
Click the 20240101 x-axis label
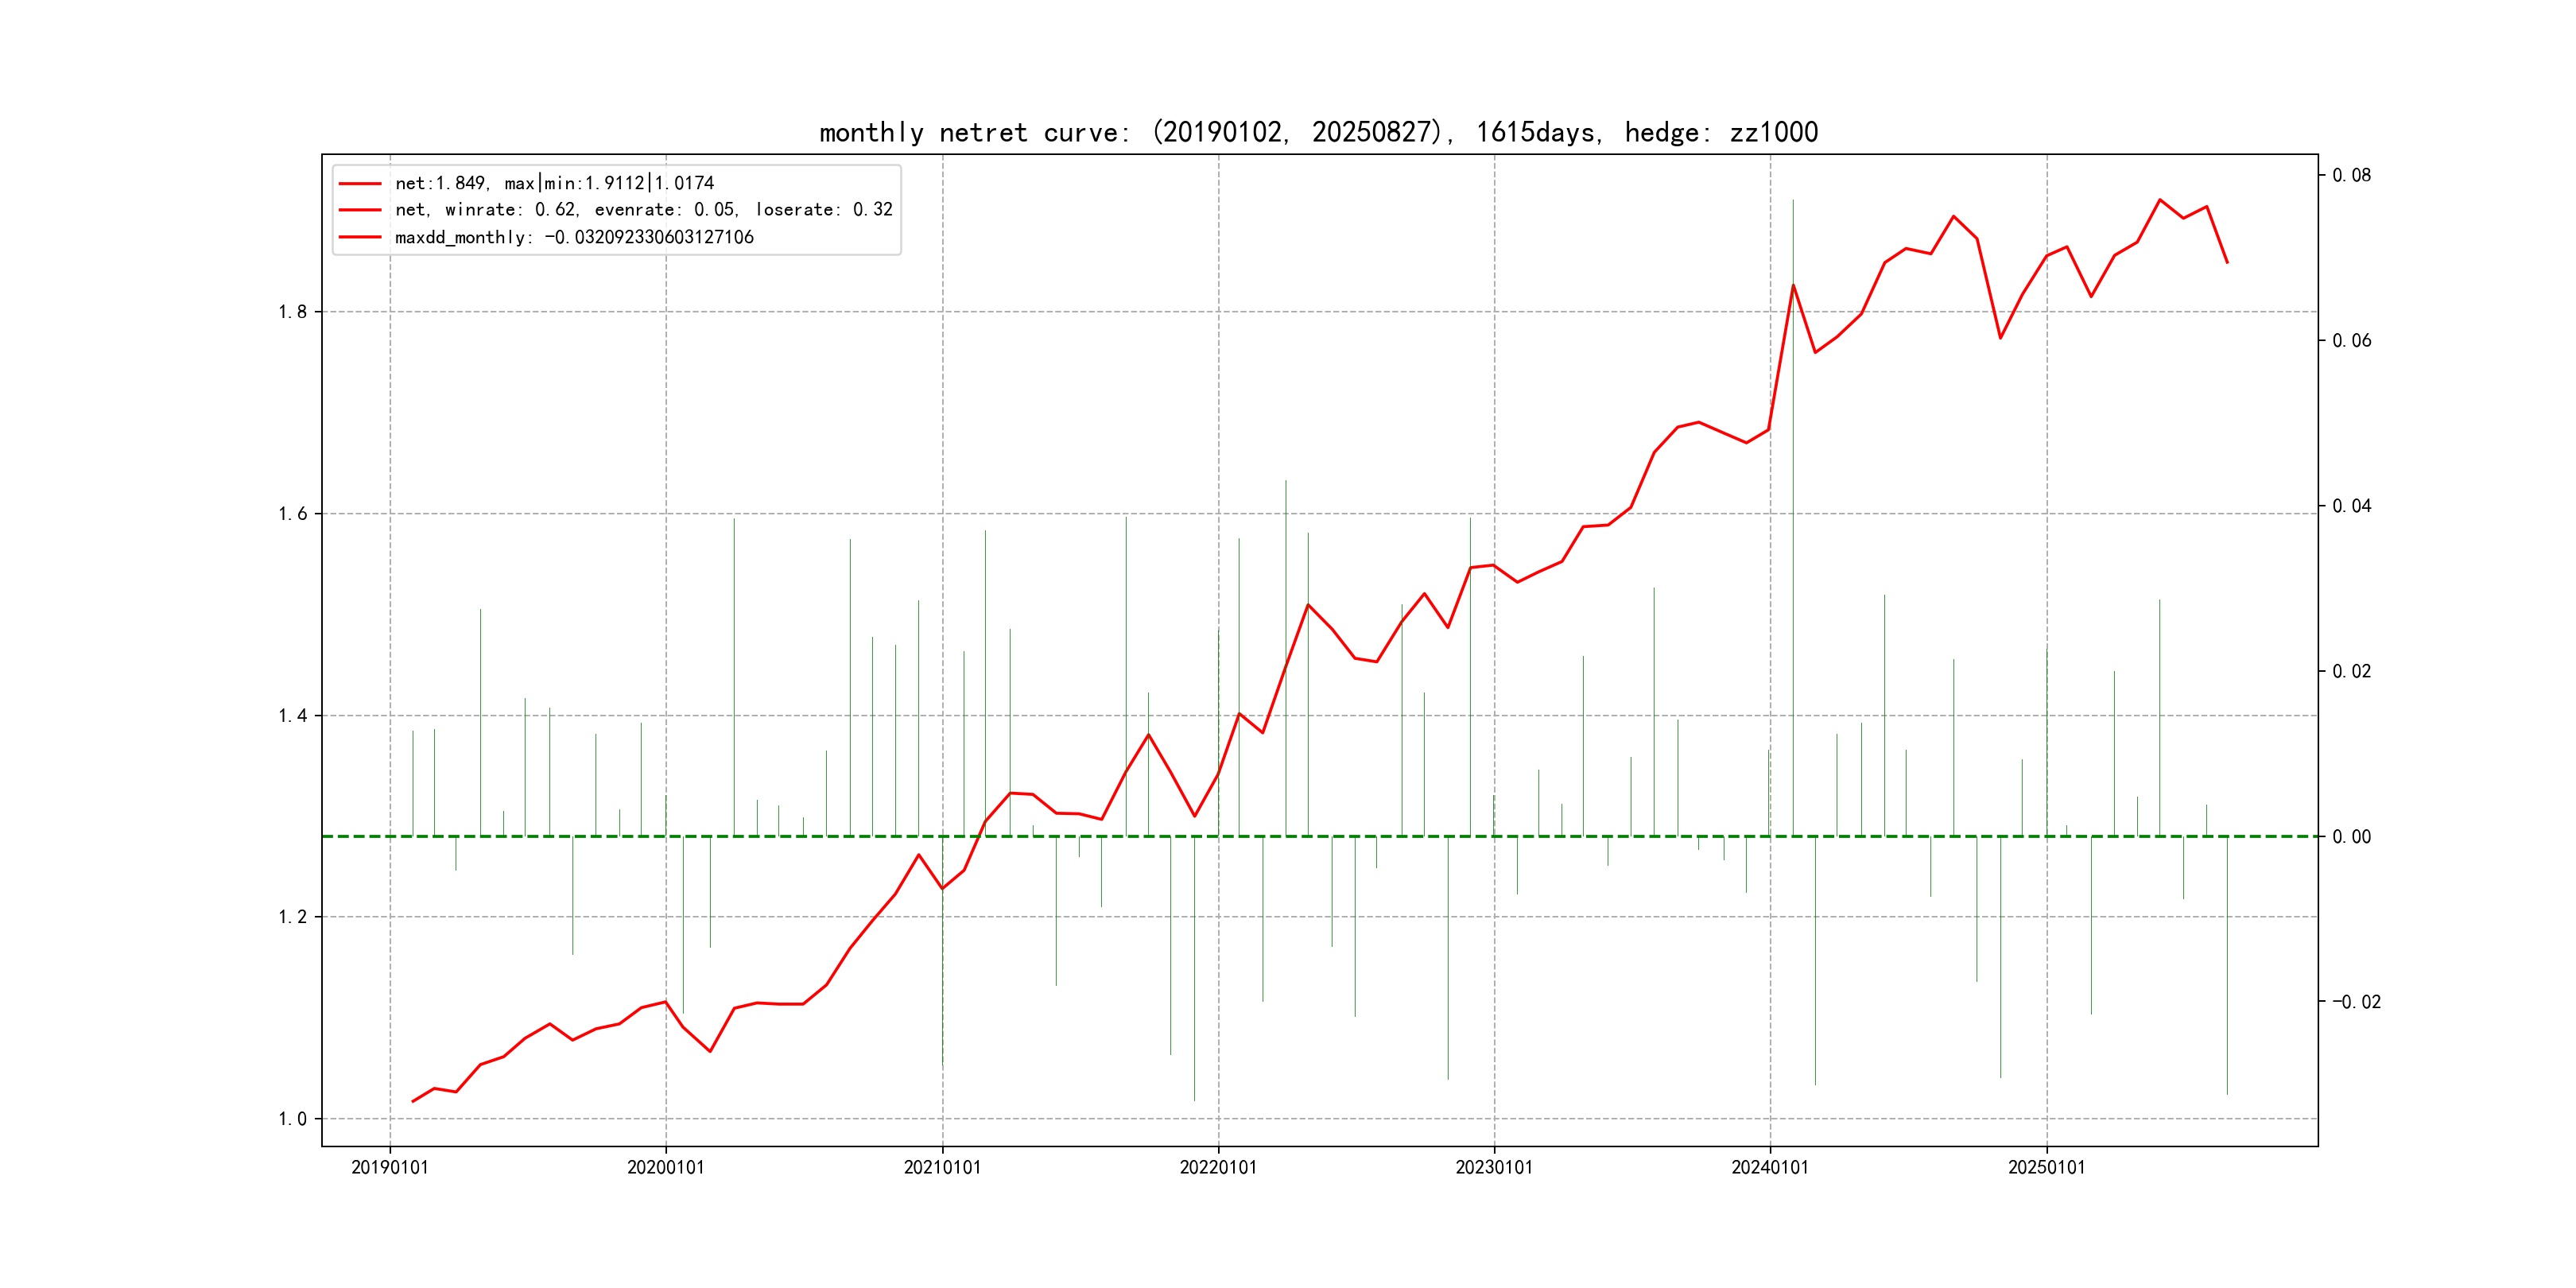tap(1770, 1168)
